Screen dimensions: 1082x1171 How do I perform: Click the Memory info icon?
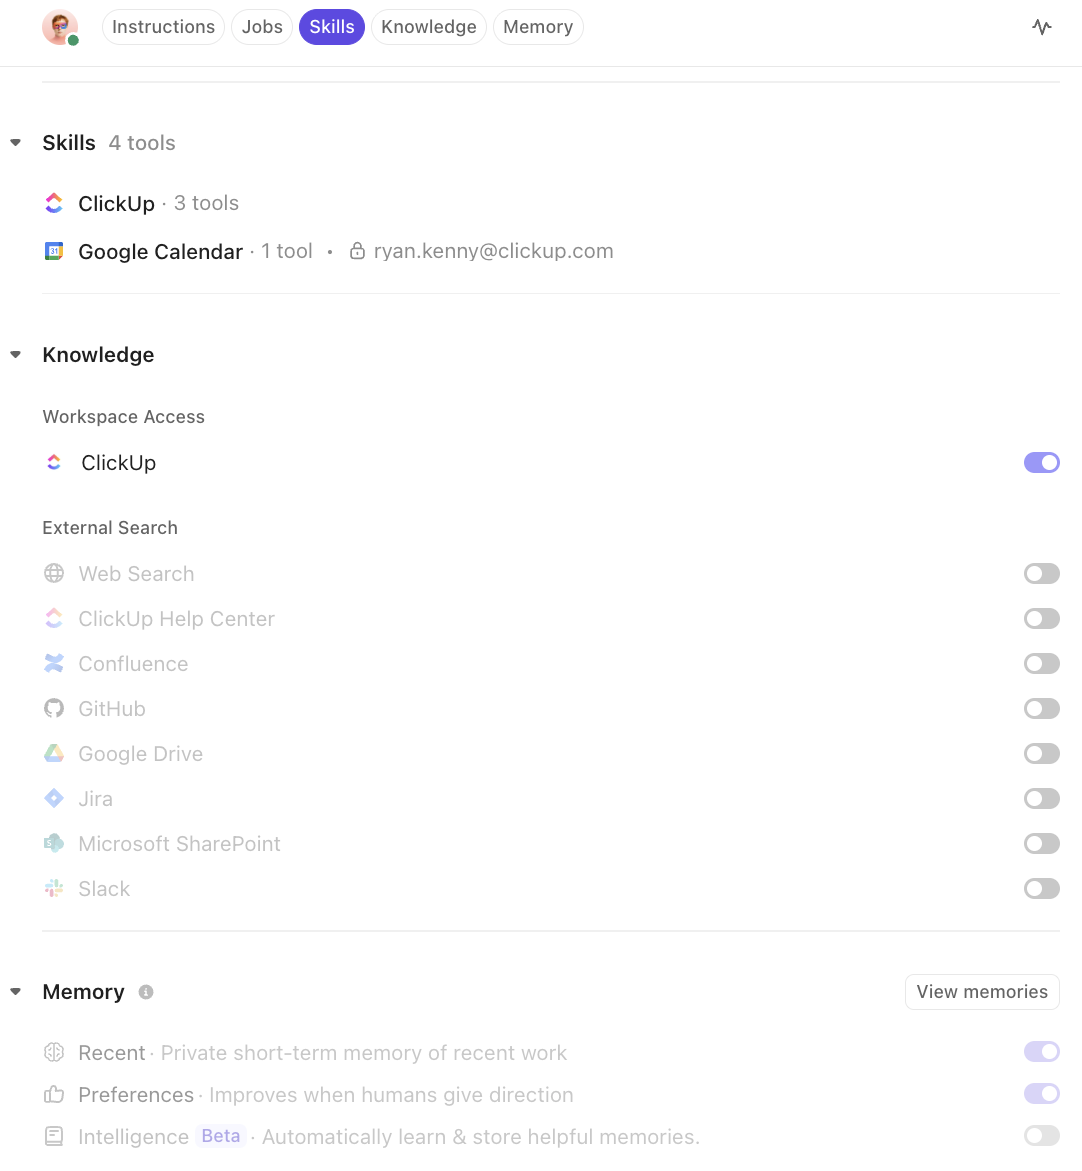click(x=146, y=992)
